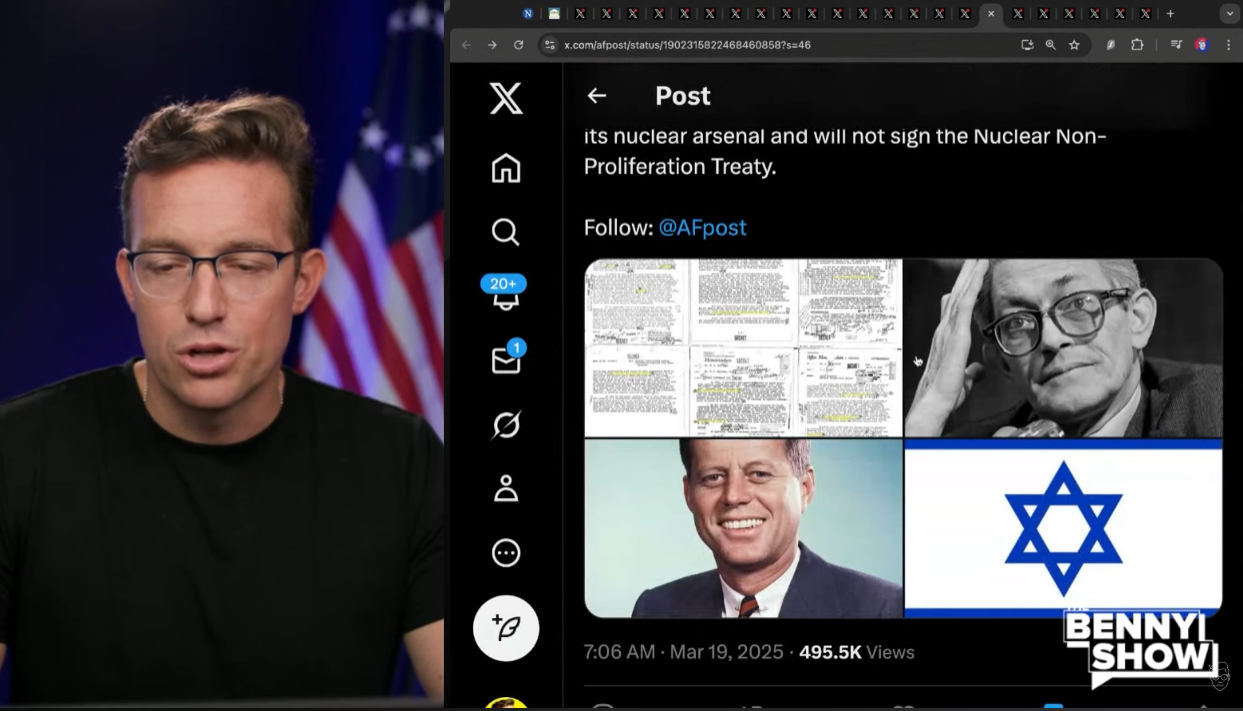Open Notifications bell showing 20+ badge
This screenshot has width=1243, height=711.
pyautogui.click(x=506, y=297)
